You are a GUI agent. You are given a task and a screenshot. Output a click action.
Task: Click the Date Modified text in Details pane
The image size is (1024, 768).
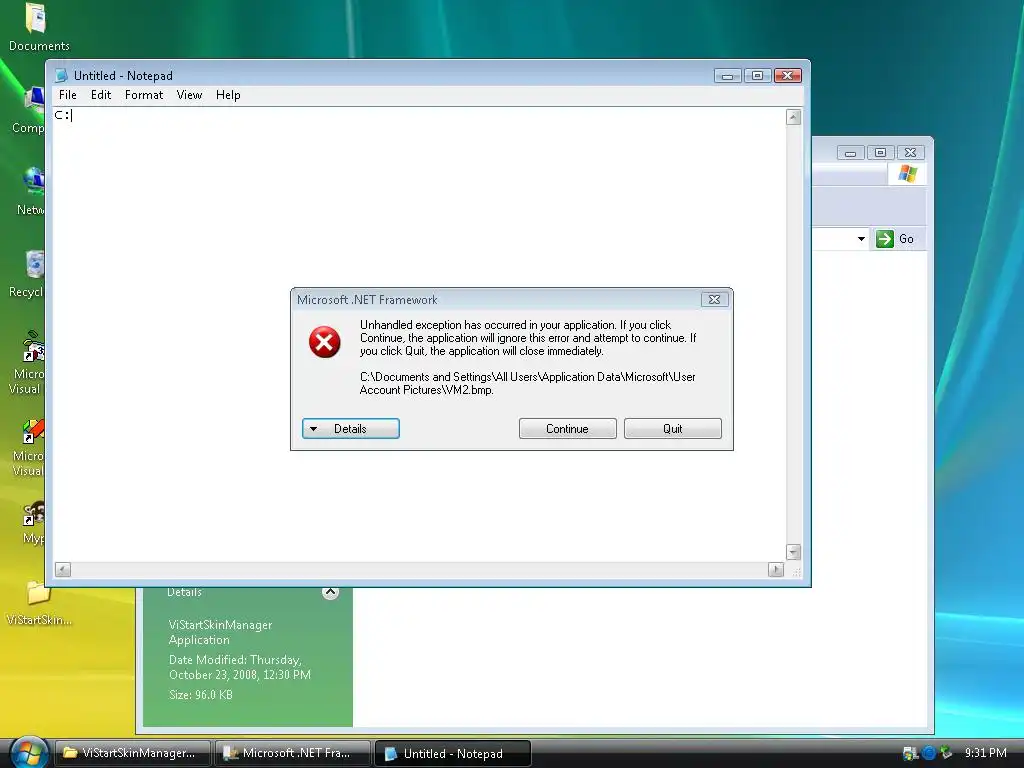[x=240, y=667]
